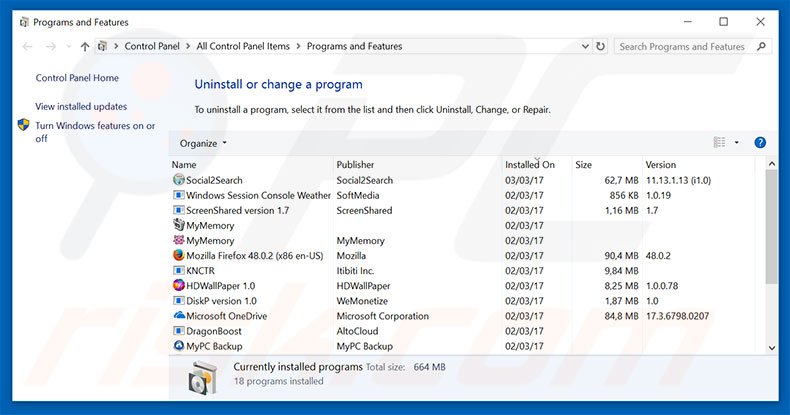Click the 17.3.6798.0207 version cell
Viewport: 790px width, 415px height.
click(x=677, y=316)
